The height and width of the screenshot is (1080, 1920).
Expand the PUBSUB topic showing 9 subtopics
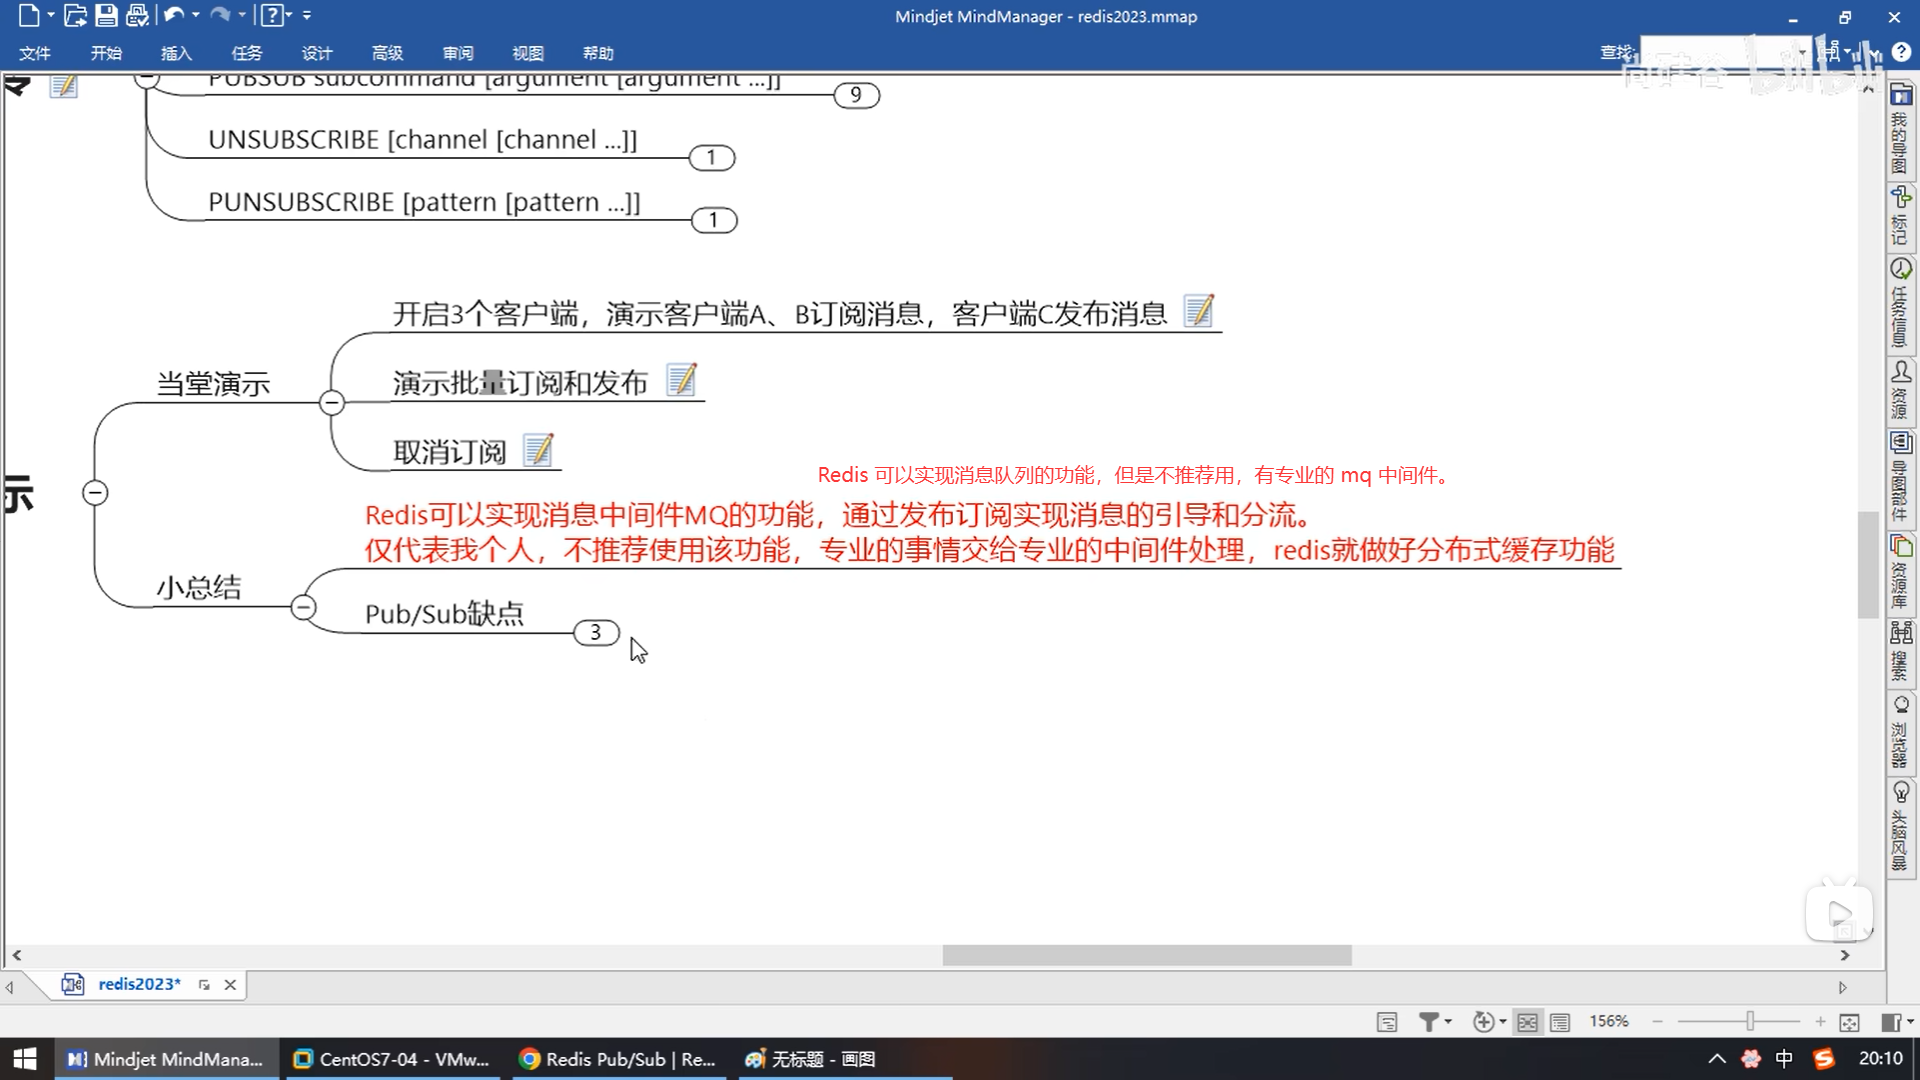(856, 95)
